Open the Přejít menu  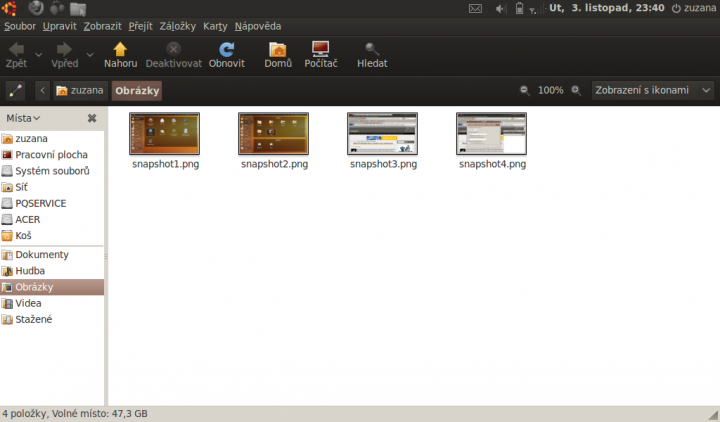141,26
